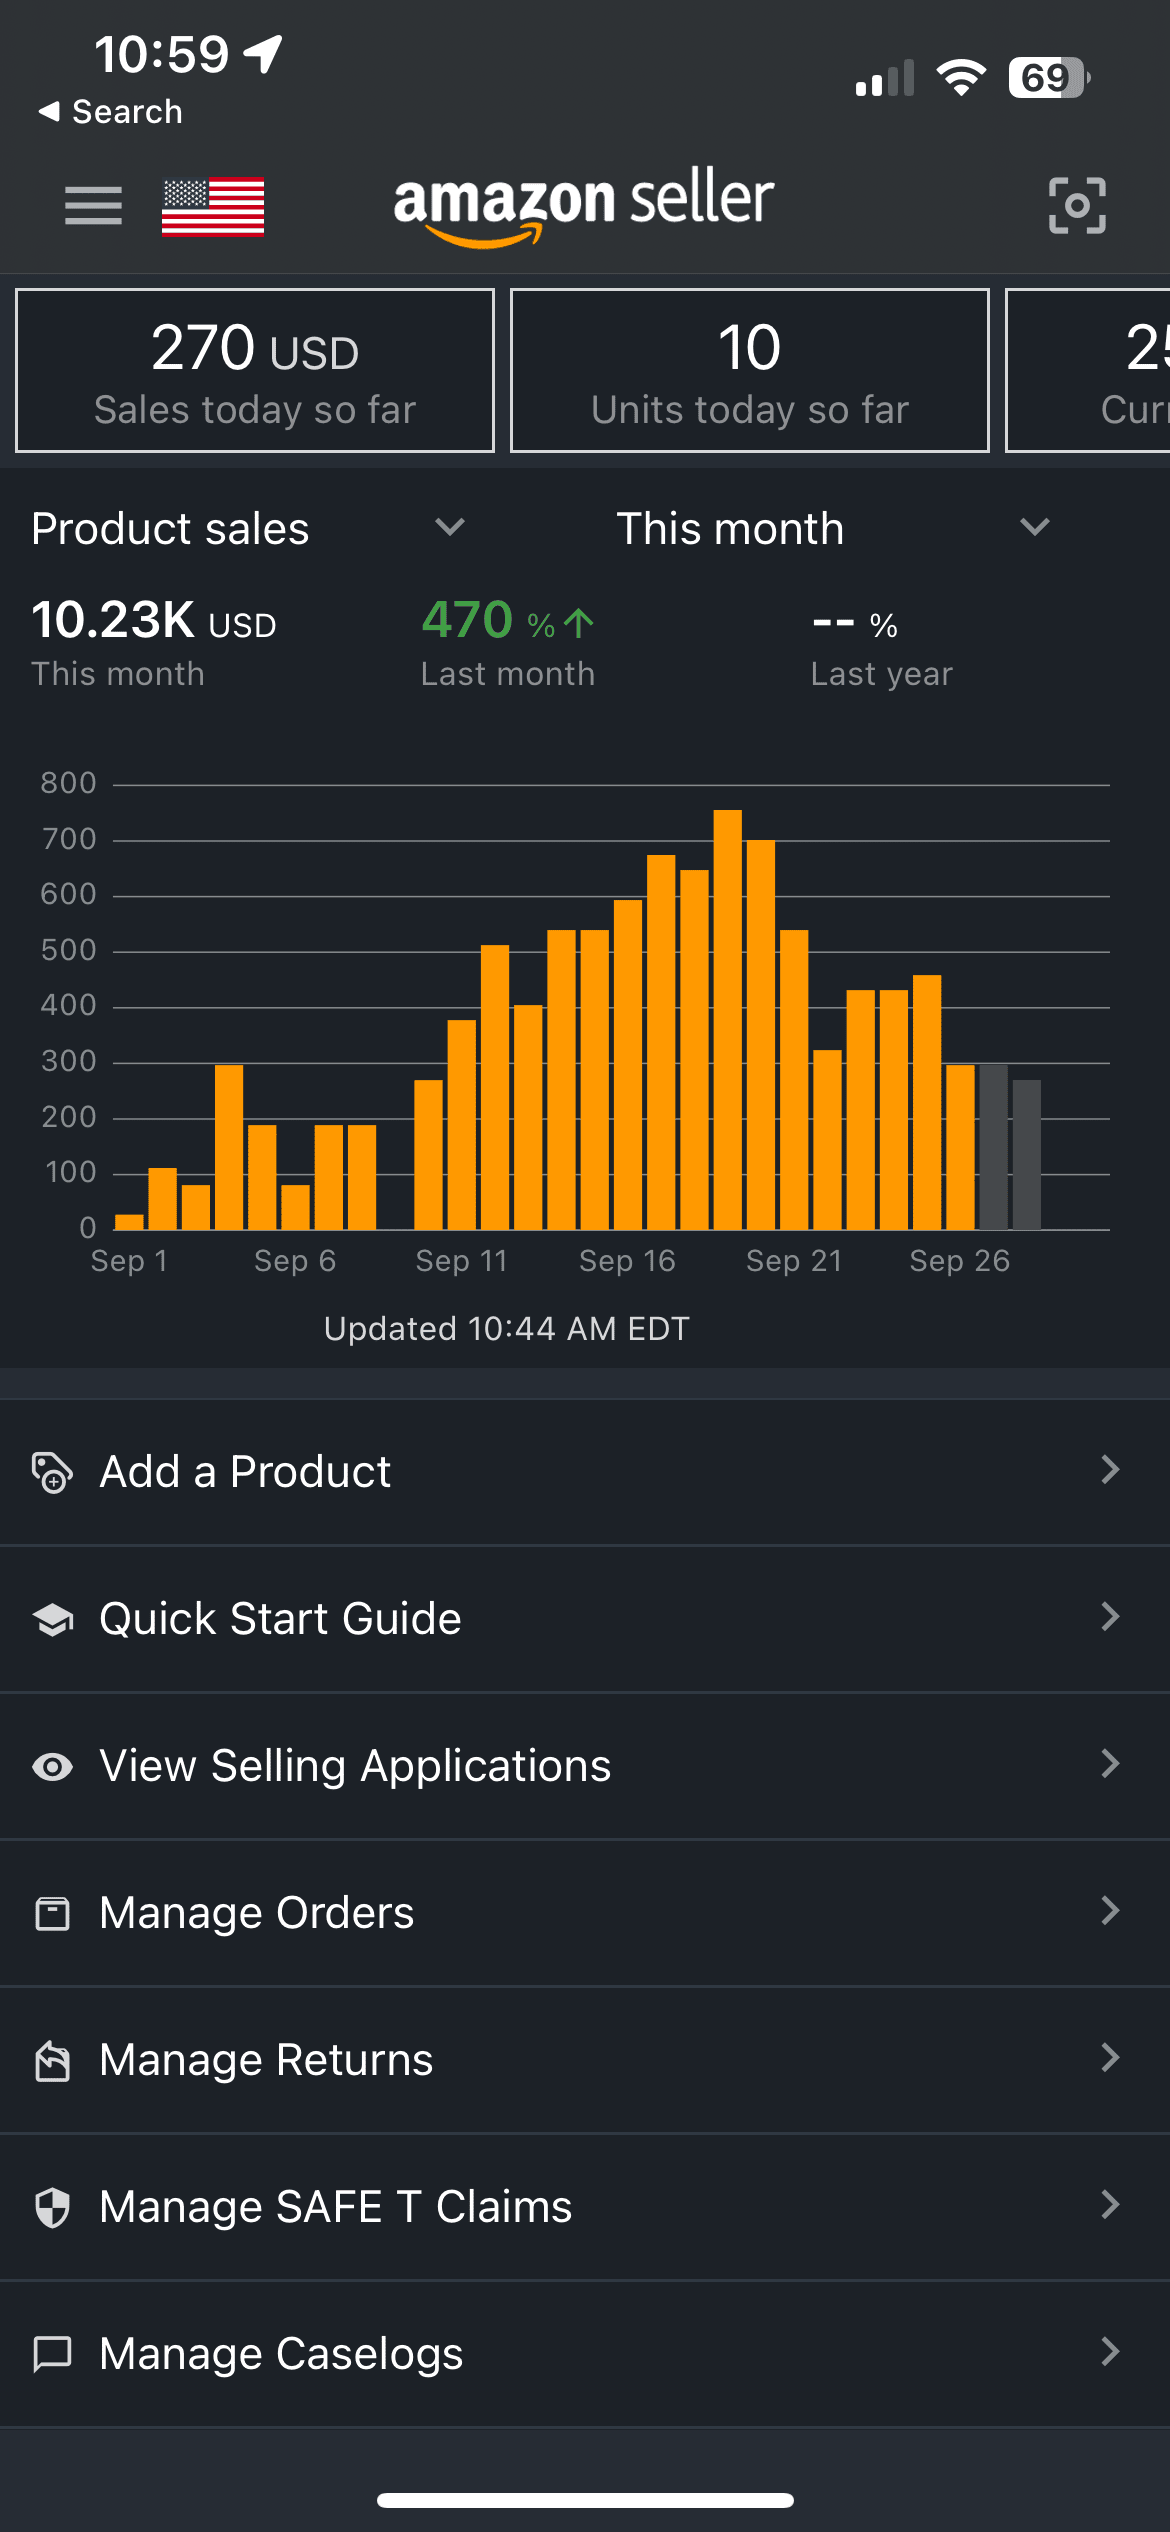
Task: Tap the eye icon for Selling Applications
Action: tap(52, 1766)
